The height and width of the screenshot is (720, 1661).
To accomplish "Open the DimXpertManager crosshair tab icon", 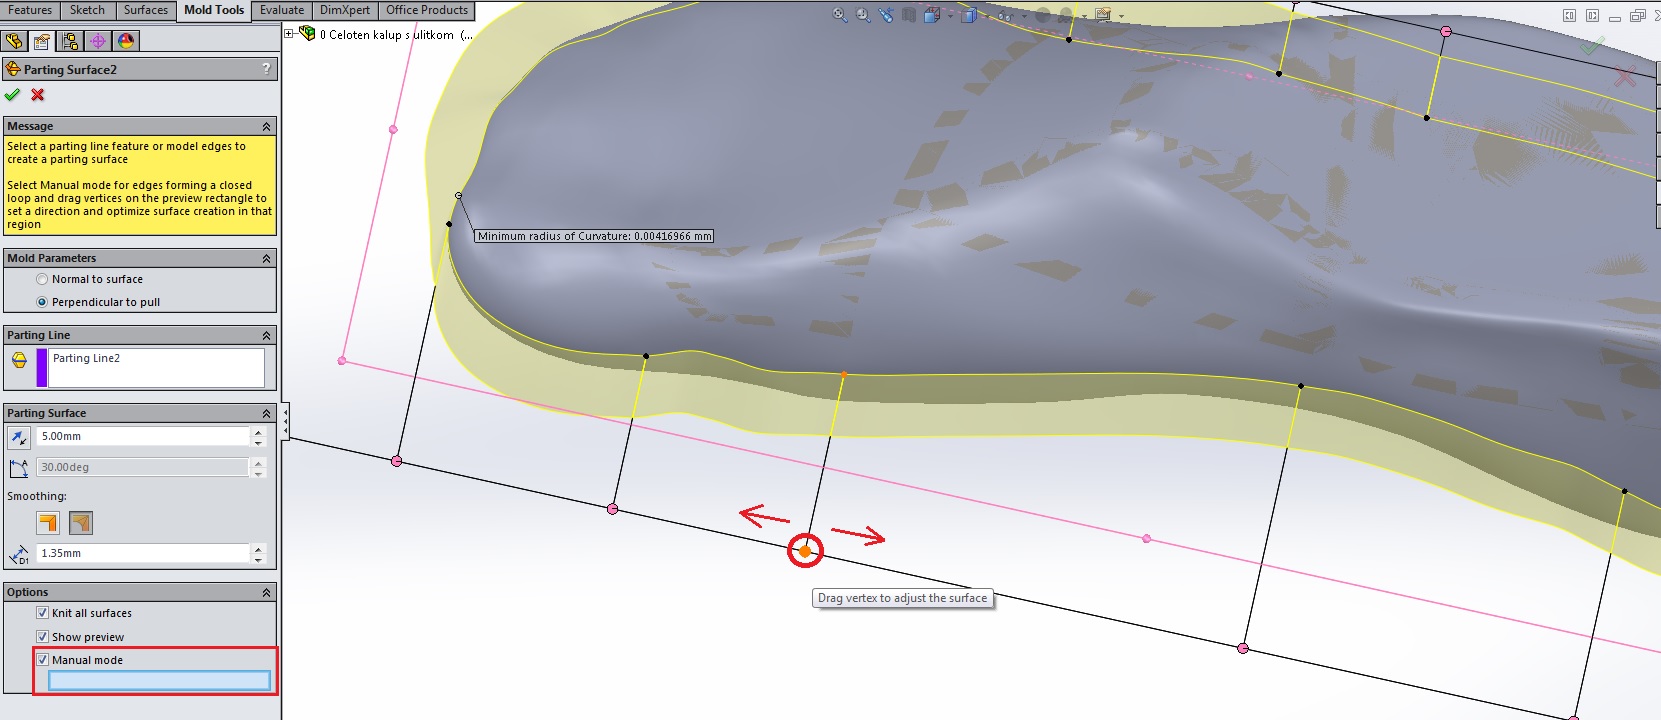I will tap(97, 41).
